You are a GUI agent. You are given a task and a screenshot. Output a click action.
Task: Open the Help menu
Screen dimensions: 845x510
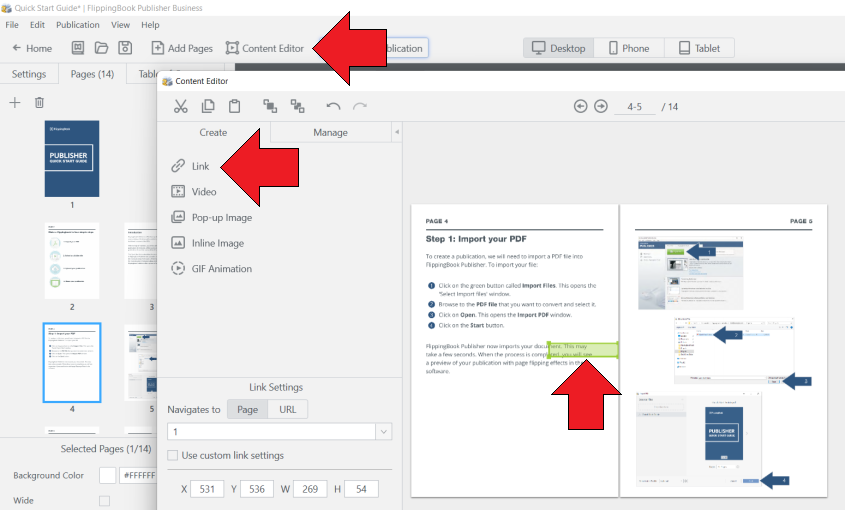(150, 25)
